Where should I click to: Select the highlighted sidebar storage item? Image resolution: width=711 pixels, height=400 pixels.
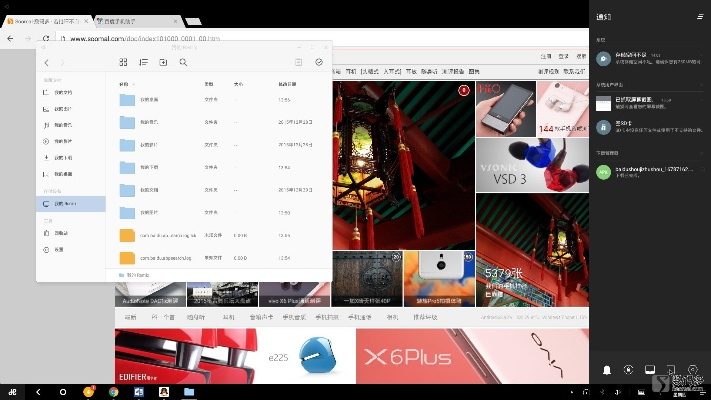[70, 203]
